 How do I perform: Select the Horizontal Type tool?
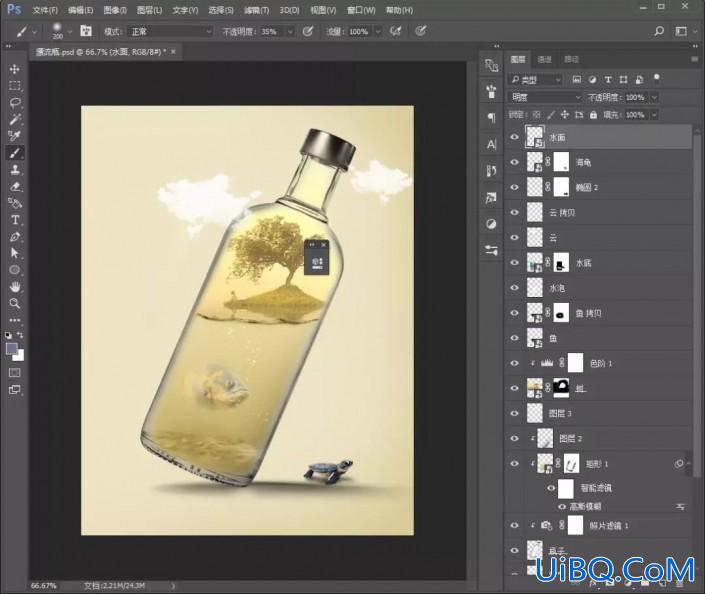(x=14, y=220)
